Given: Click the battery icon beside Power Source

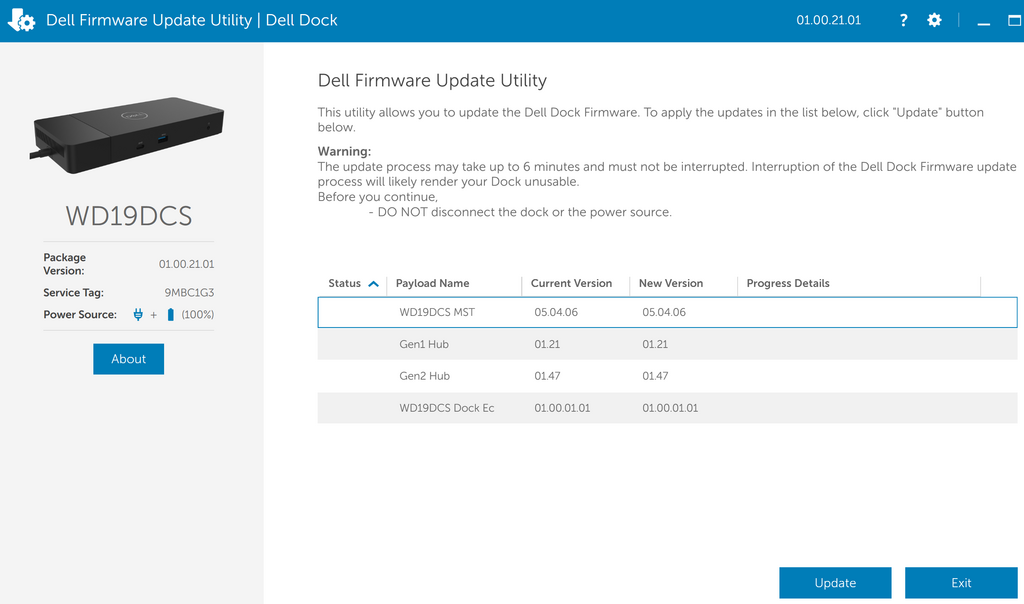Looking at the screenshot, I should pos(170,315).
